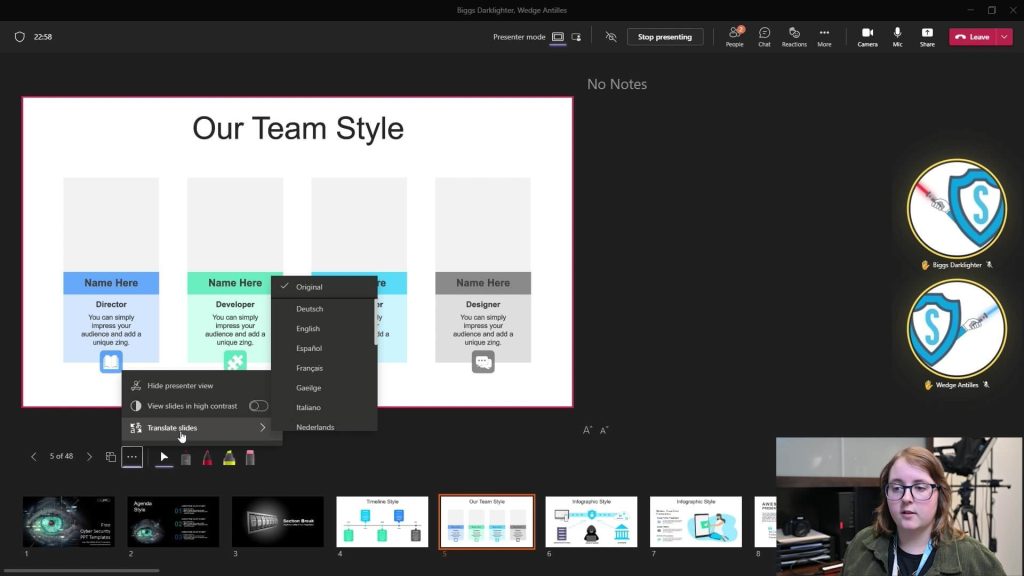Image resolution: width=1024 pixels, height=576 pixels.
Task: Minimize the Teams meeting window
Action: point(970,10)
